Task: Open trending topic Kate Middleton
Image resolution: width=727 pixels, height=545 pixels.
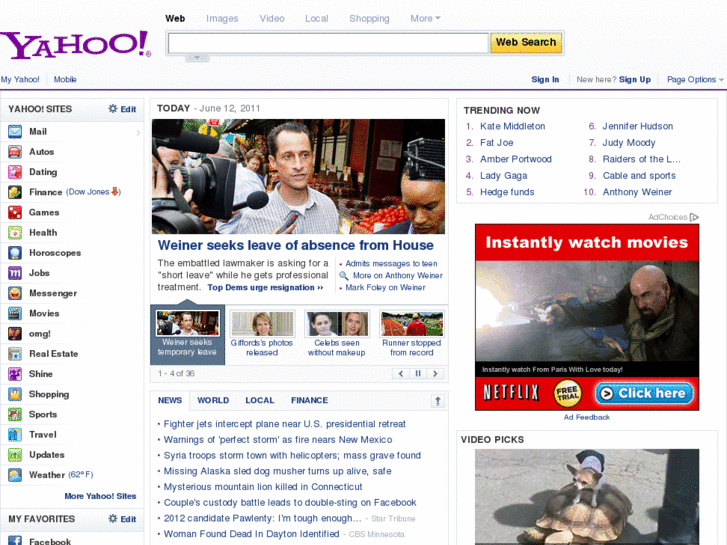Action: pos(512,126)
